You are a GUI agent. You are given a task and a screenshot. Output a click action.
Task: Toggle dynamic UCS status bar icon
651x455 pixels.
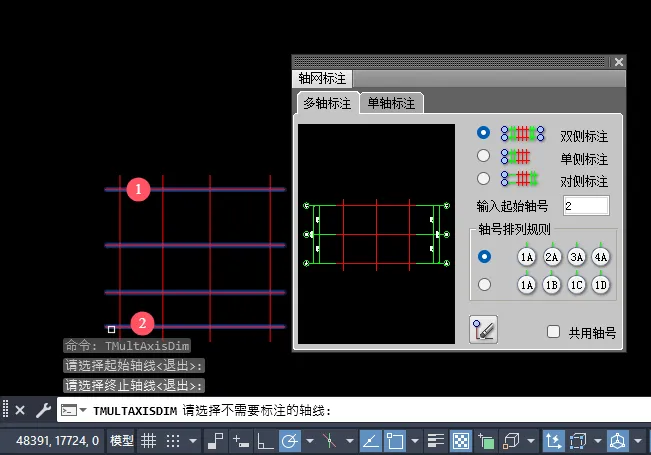point(553,440)
